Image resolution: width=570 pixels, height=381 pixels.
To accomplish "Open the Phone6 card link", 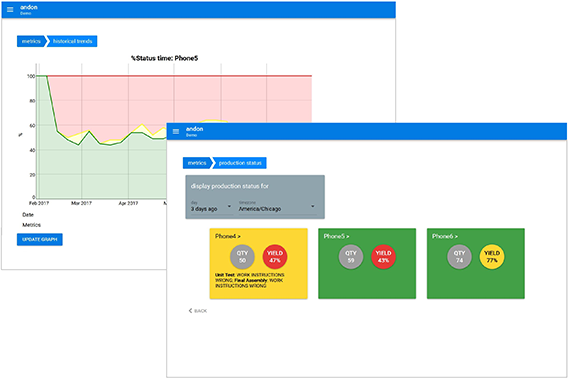I will pyautogui.click(x=445, y=236).
